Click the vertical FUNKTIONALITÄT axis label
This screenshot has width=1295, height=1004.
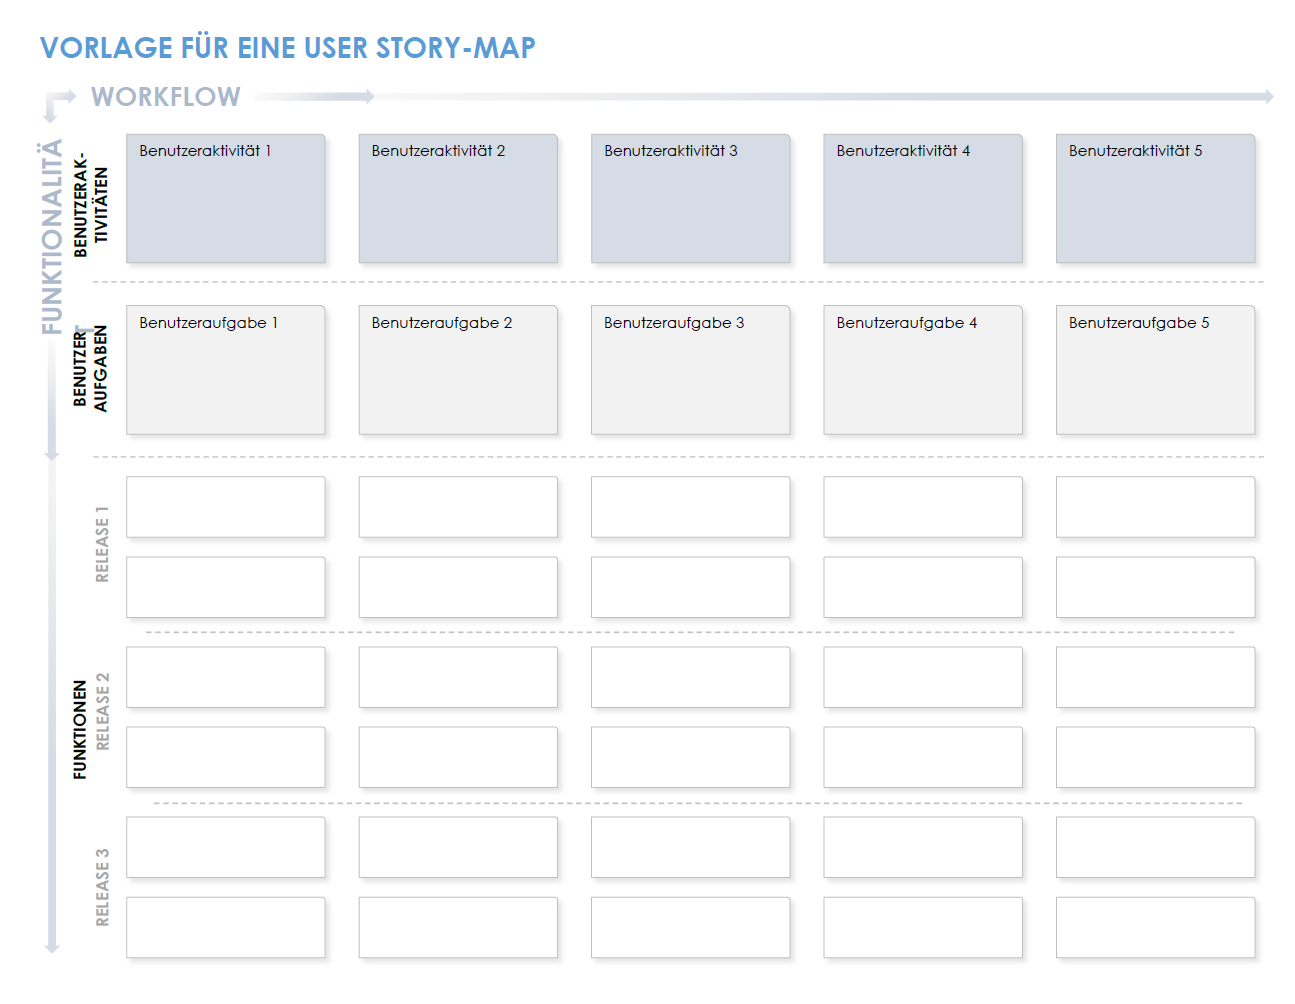point(52,236)
